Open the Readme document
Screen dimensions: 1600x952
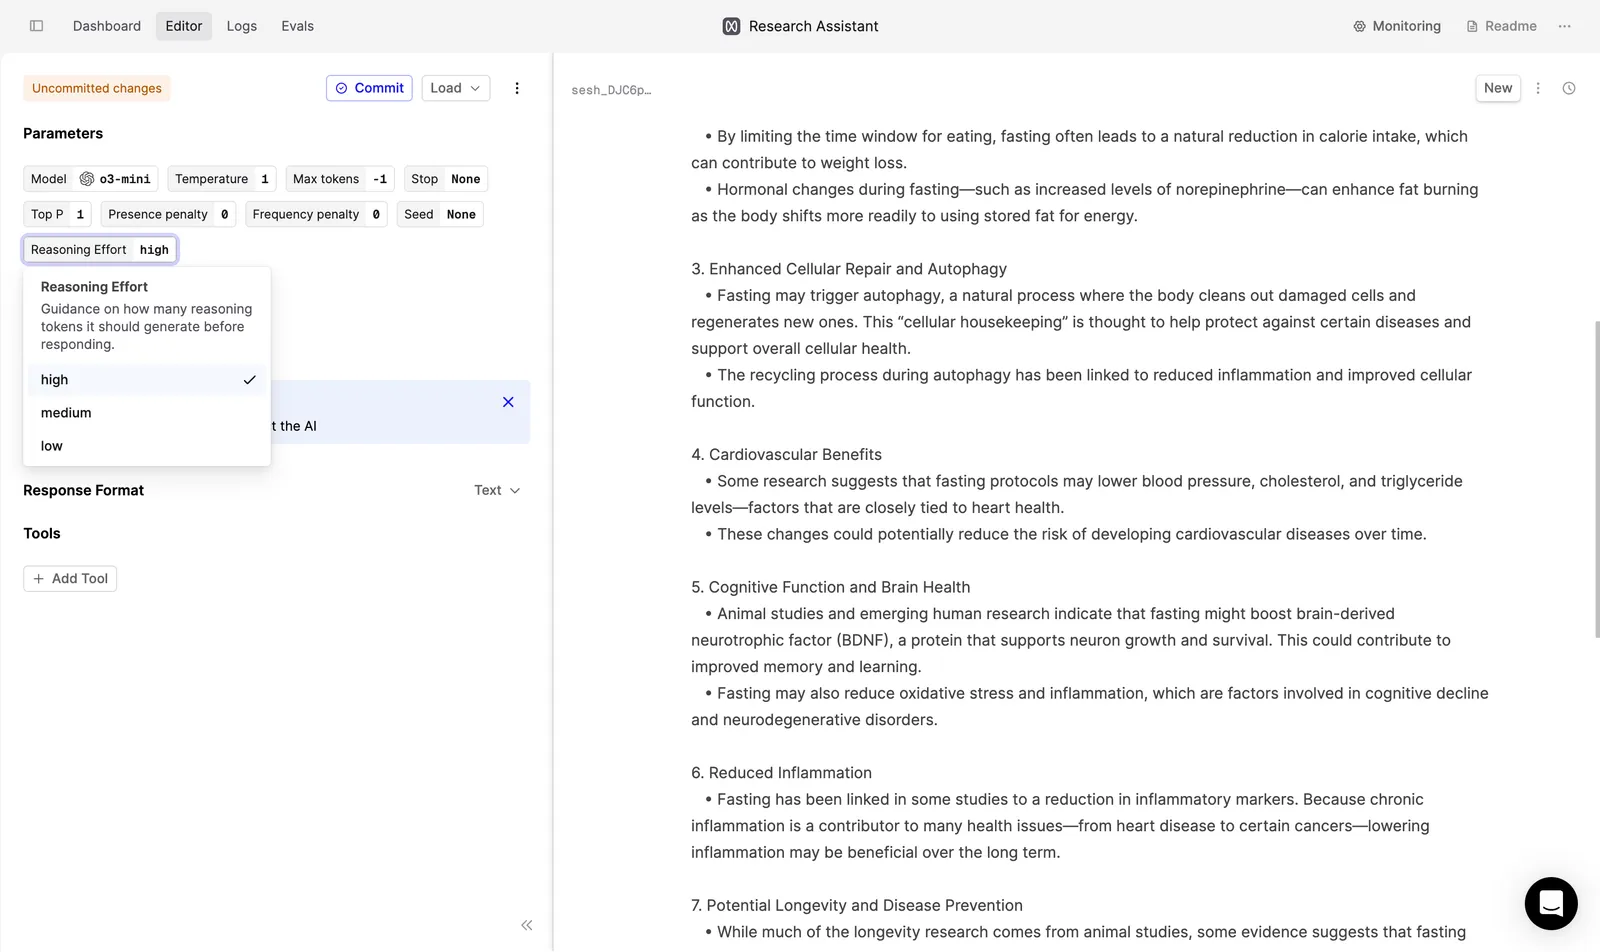[x=1501, y=26]
